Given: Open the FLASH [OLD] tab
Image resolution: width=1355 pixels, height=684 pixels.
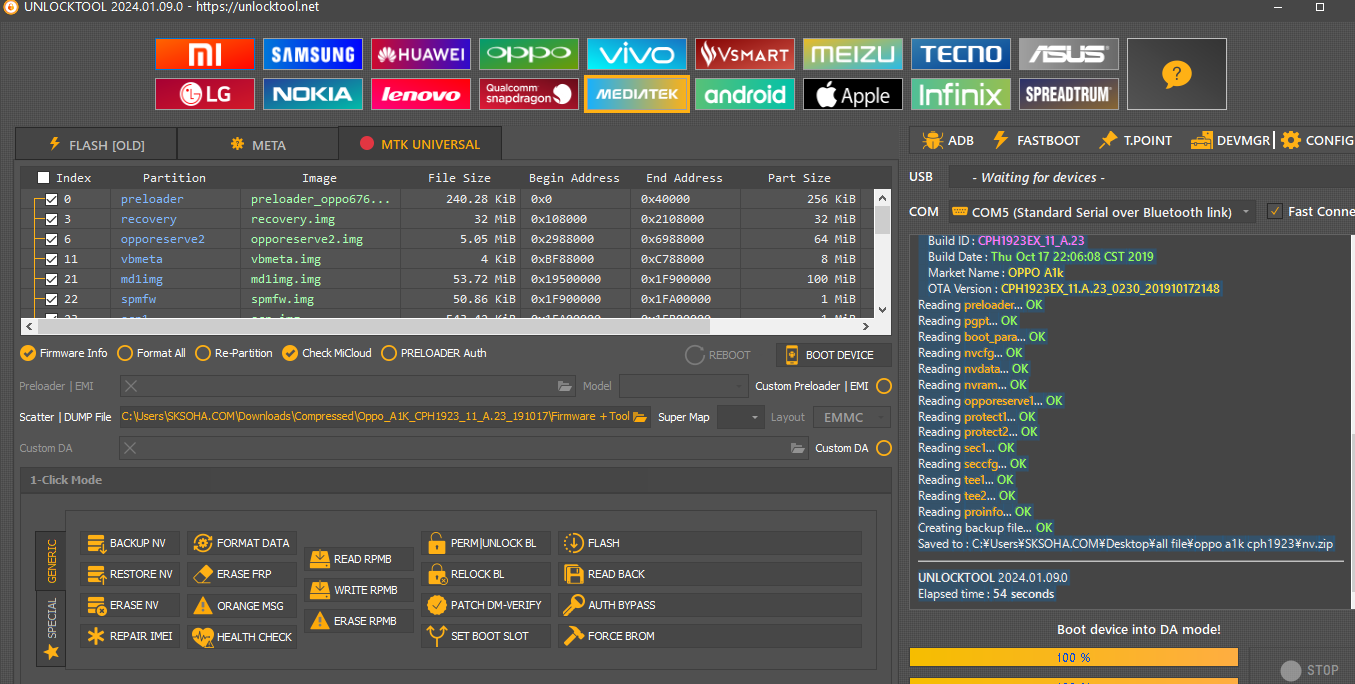Looking at the screenshot, I should [x=96, y=145].
